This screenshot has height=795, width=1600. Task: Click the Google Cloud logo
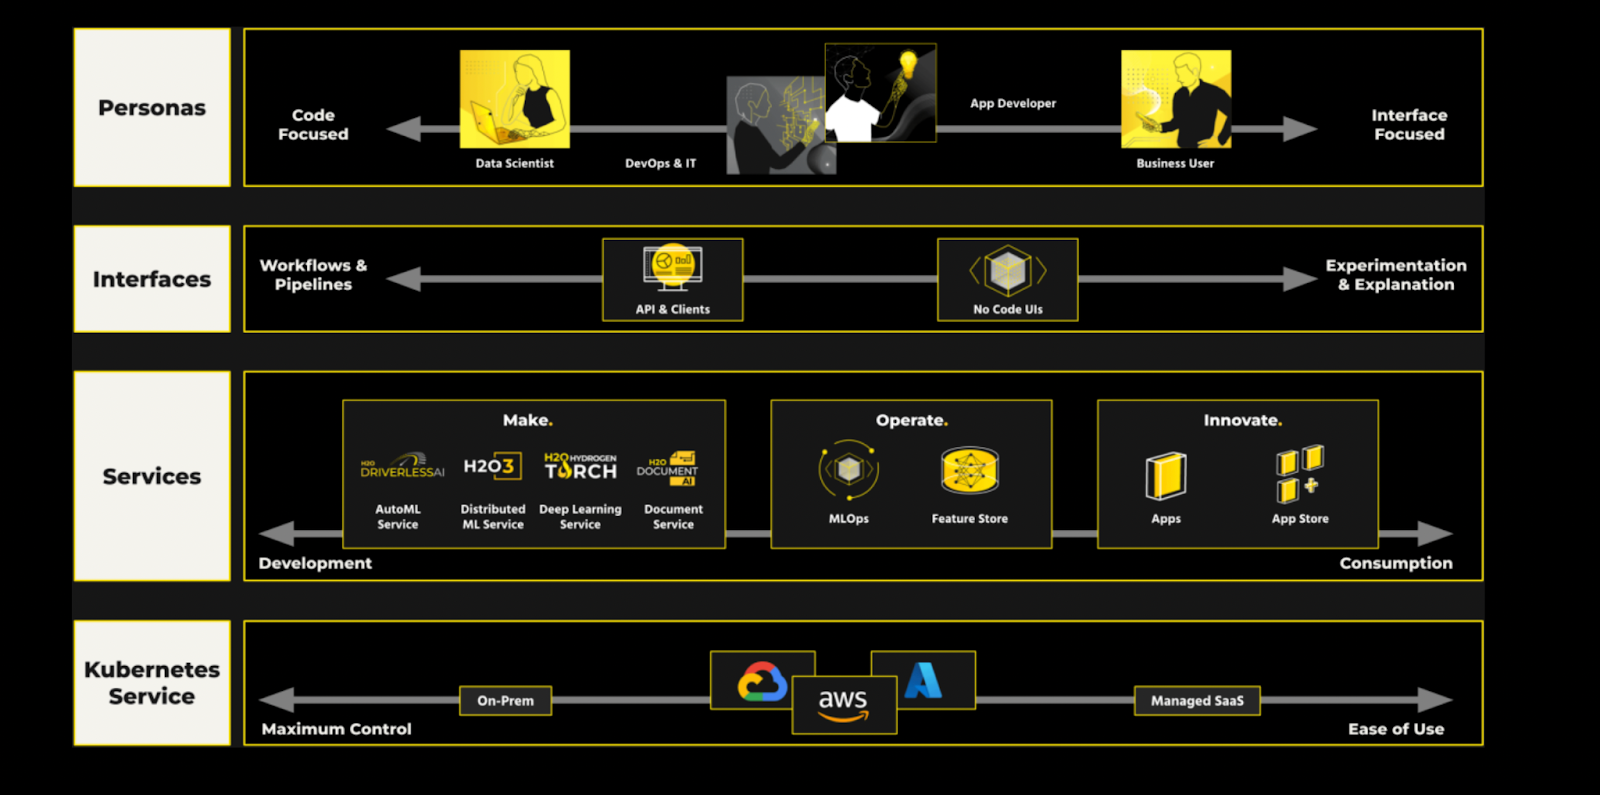763,682
